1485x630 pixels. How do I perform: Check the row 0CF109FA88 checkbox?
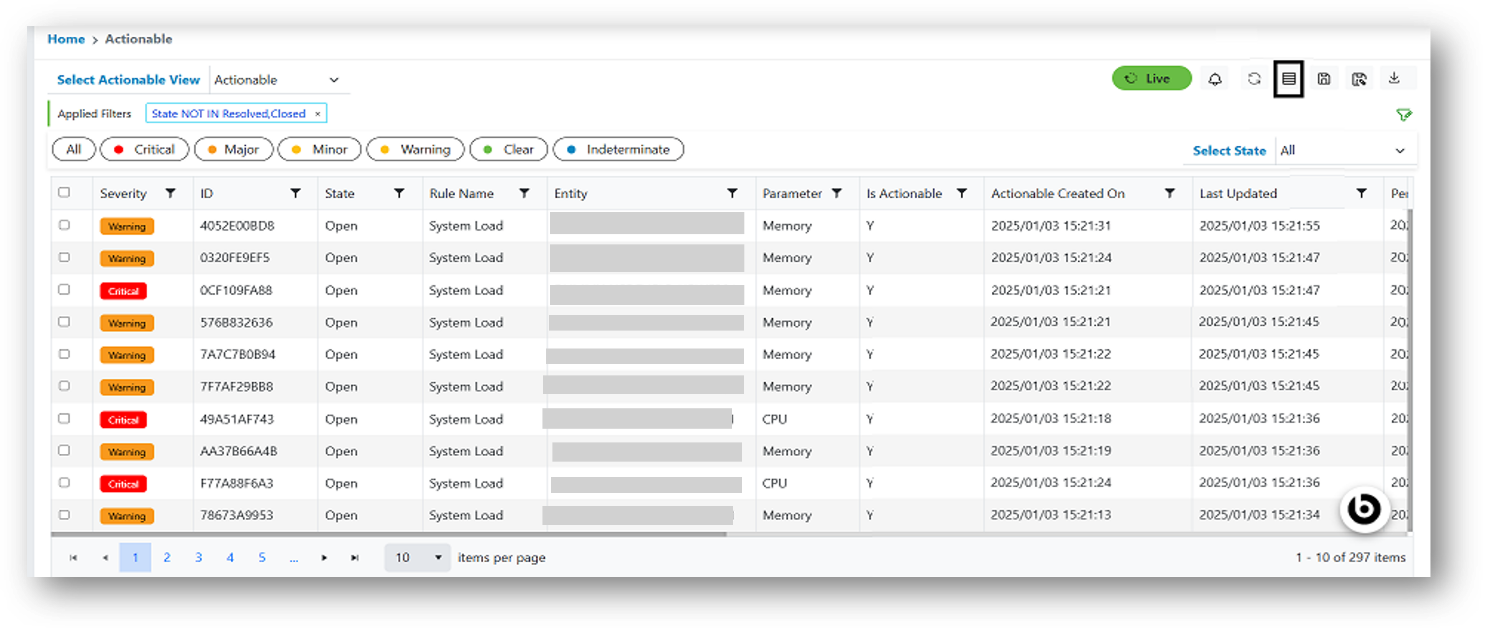coord(64,289)
